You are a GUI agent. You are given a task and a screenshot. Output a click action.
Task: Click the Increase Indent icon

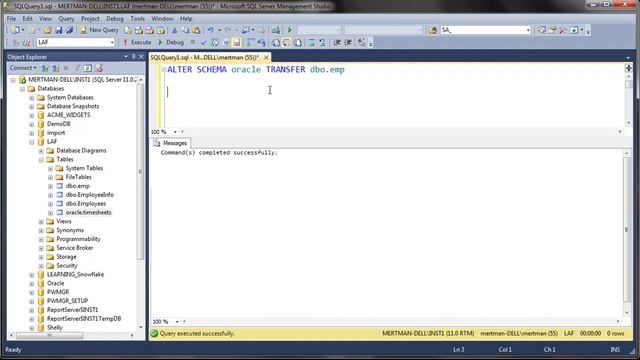tap(349, 42)
